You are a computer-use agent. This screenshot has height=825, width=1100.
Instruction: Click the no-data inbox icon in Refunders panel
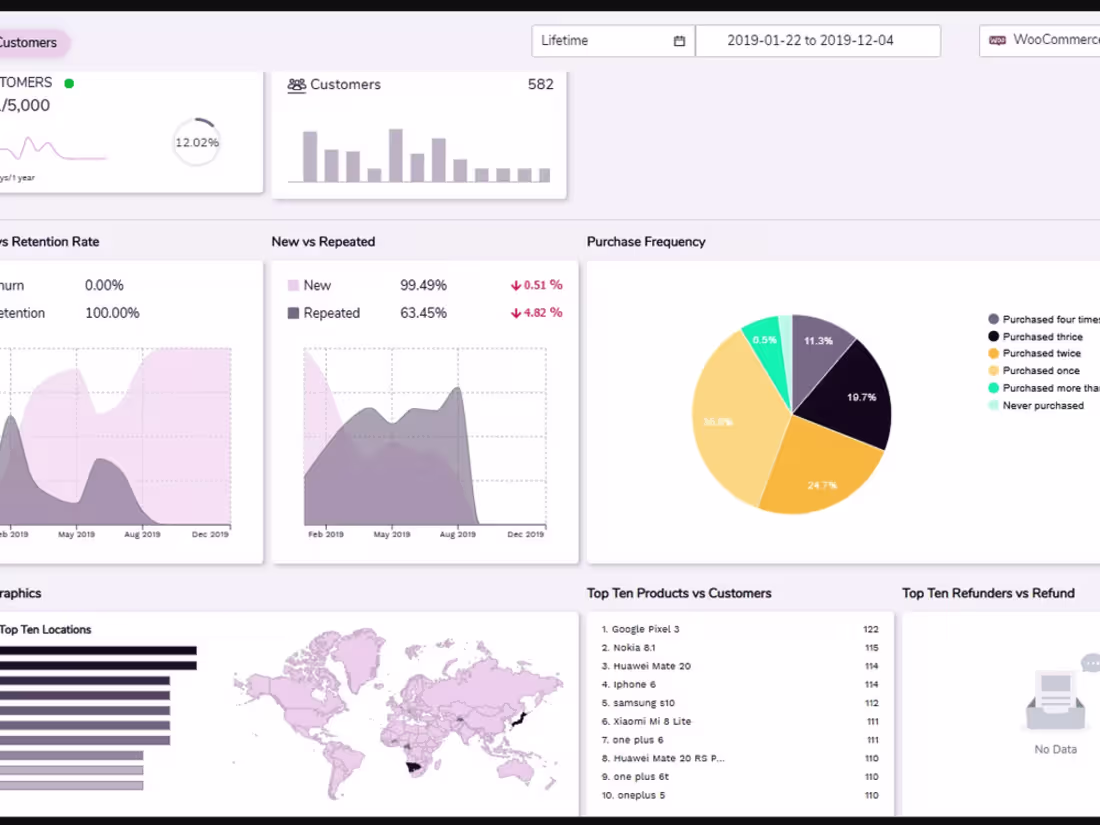(1054, 700)
